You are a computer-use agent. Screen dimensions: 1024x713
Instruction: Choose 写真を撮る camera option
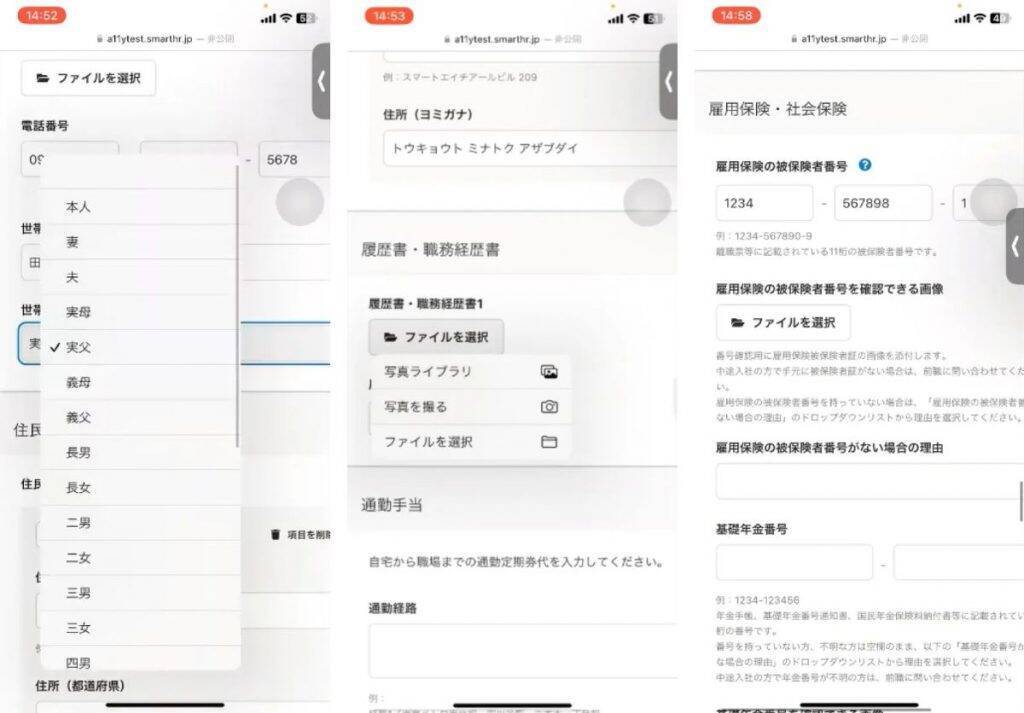470,407
